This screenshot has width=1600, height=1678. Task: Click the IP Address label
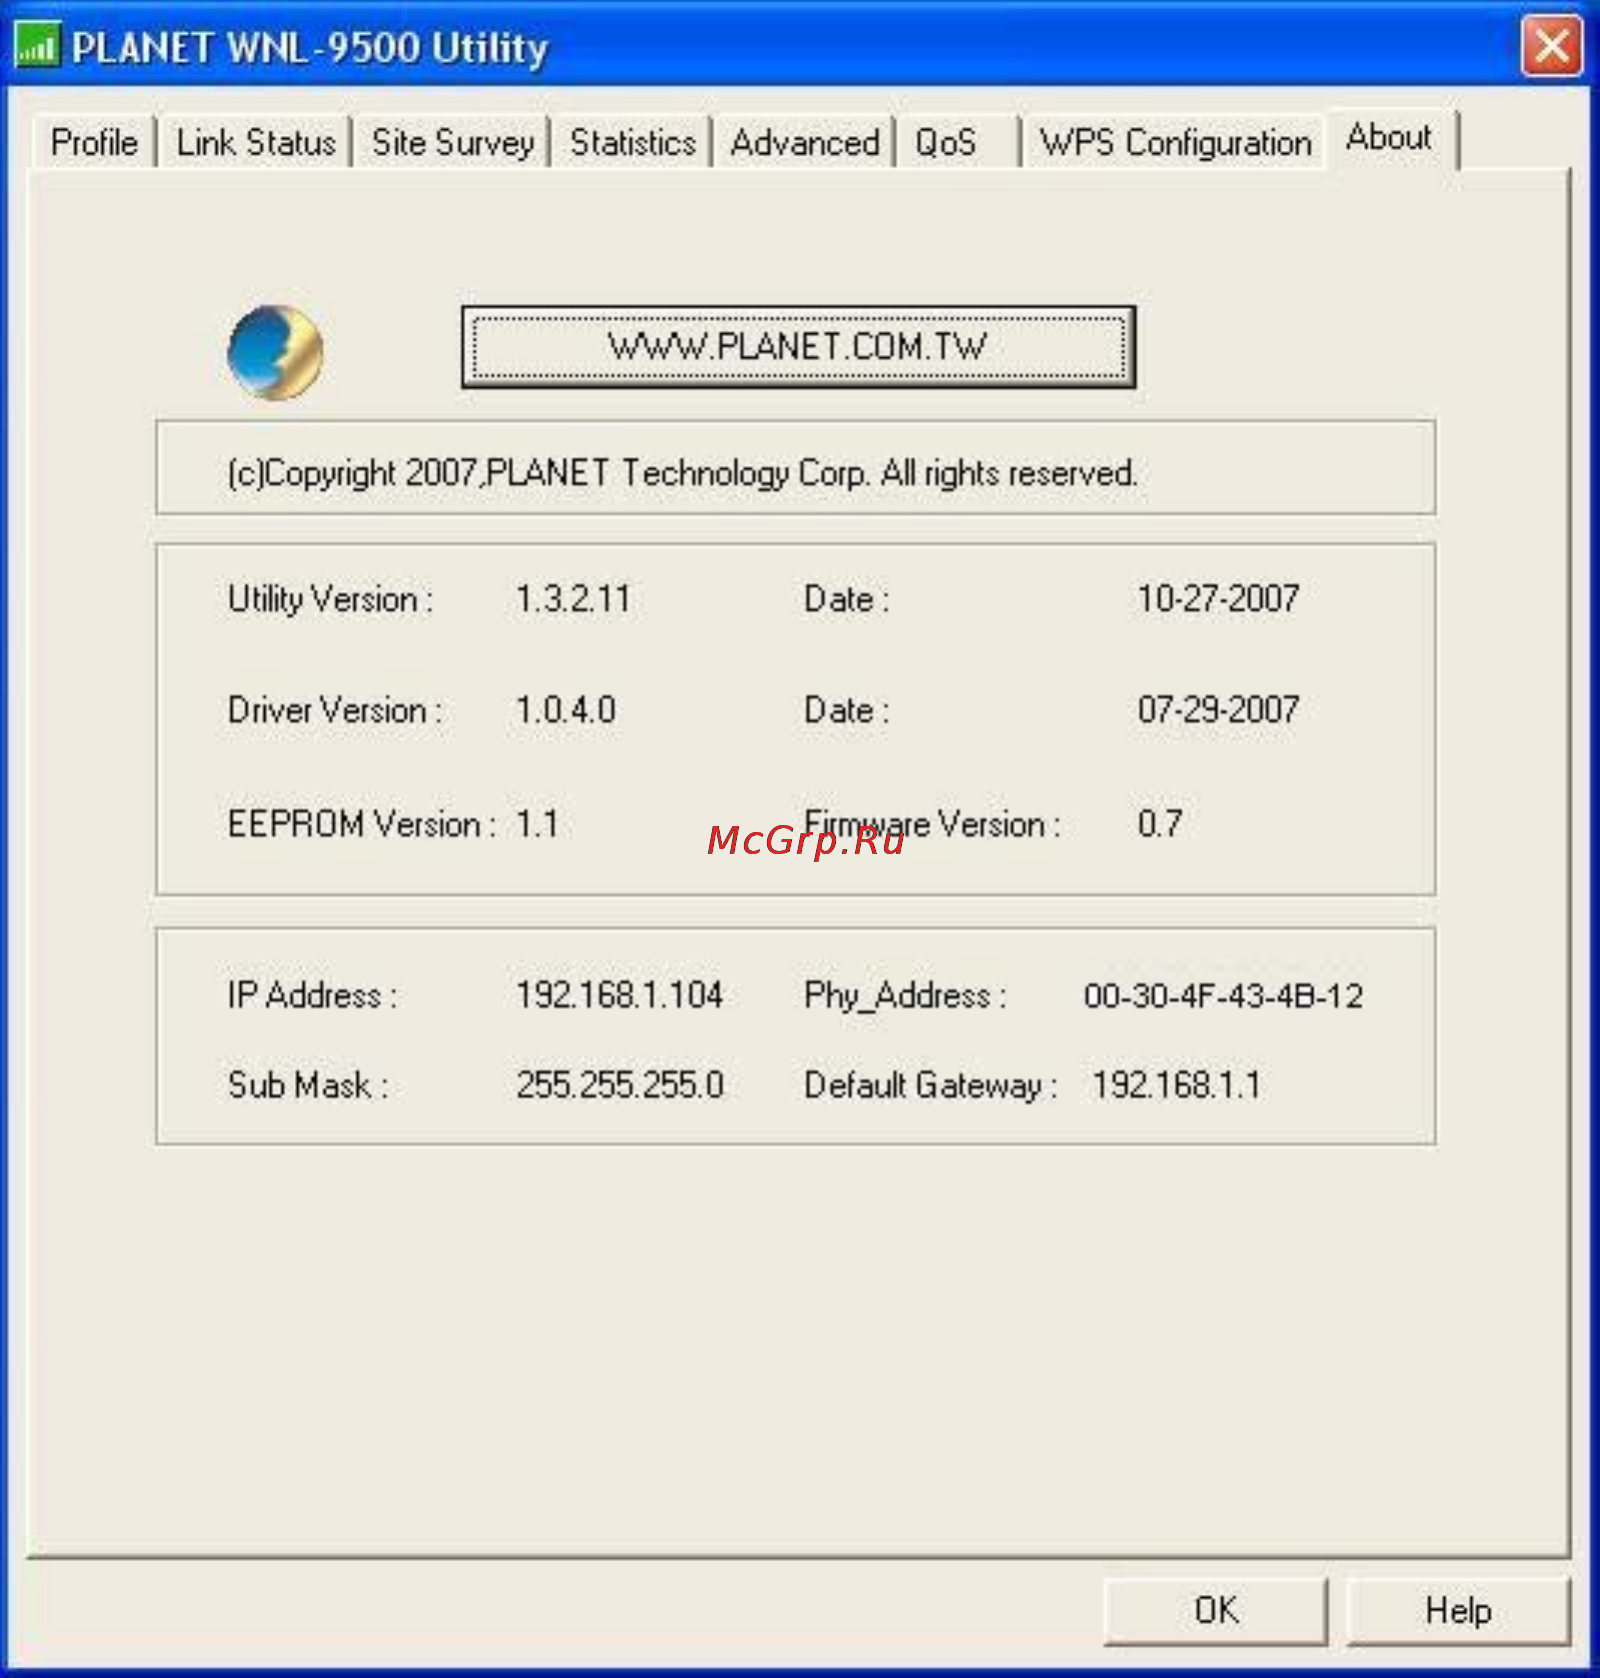pos(313,995)
